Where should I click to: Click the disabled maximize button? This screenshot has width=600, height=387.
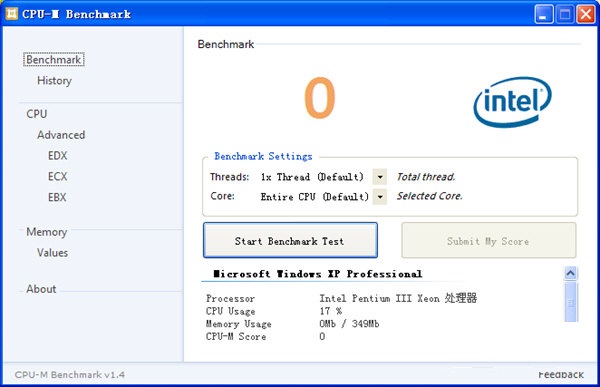pyautogui.click(x=565, y=15)
